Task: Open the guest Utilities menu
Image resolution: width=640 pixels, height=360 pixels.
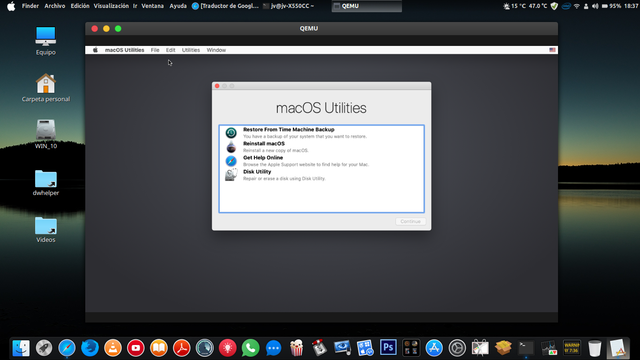Action: (x=191, y=50)
